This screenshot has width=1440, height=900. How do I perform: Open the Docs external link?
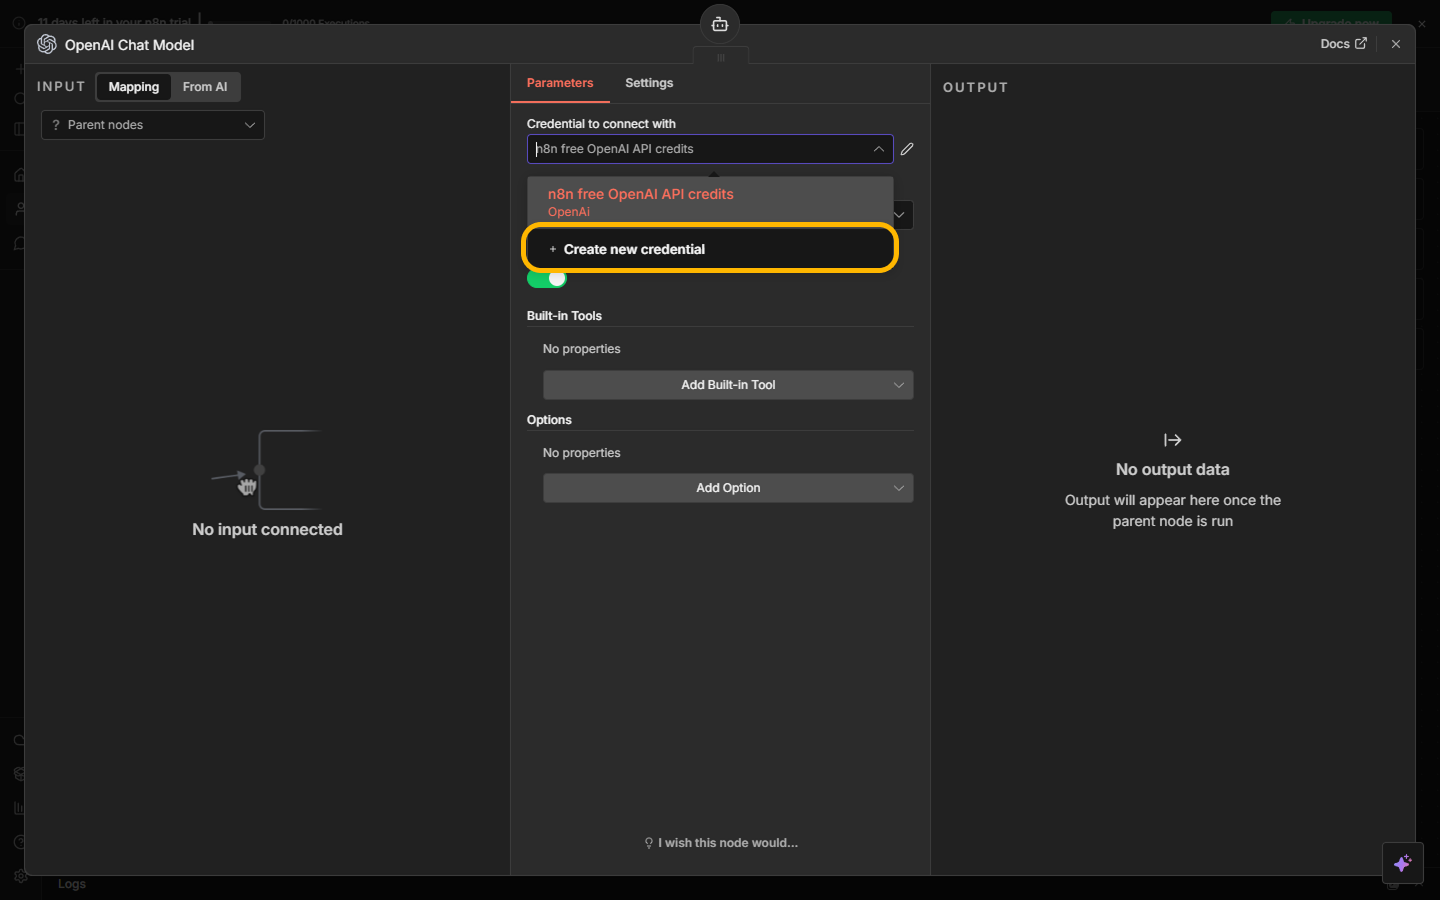pyautogui.click(x=1342, y=44)
